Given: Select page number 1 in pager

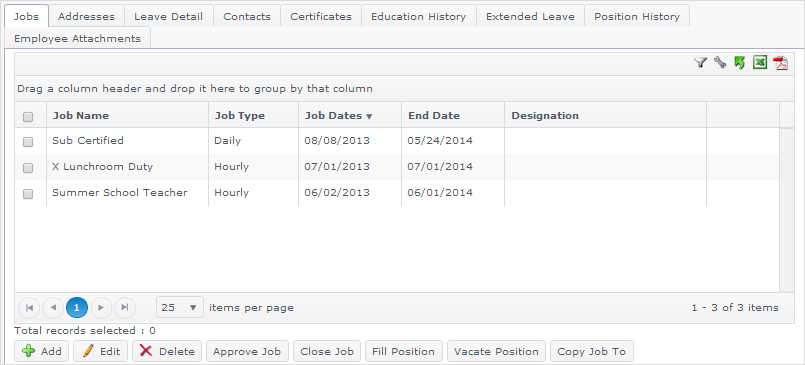Looking at the screenshot, I should (x=77, y=308).
